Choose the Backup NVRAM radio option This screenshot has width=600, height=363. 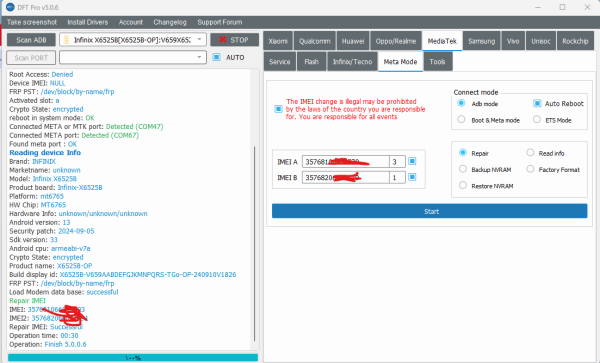tap(463, 169)
